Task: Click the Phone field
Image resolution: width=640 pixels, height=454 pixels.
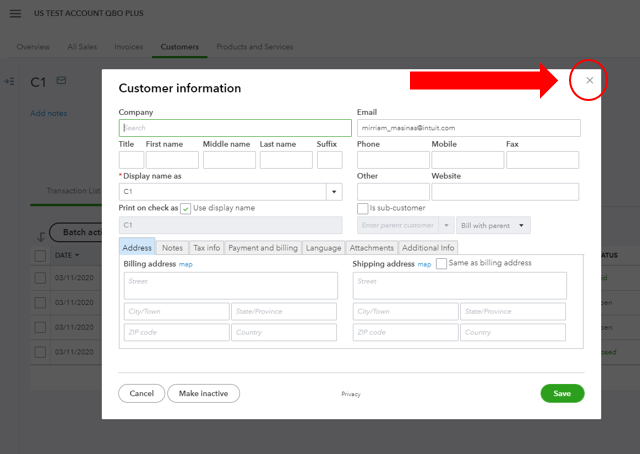Action: click(393, 160)
